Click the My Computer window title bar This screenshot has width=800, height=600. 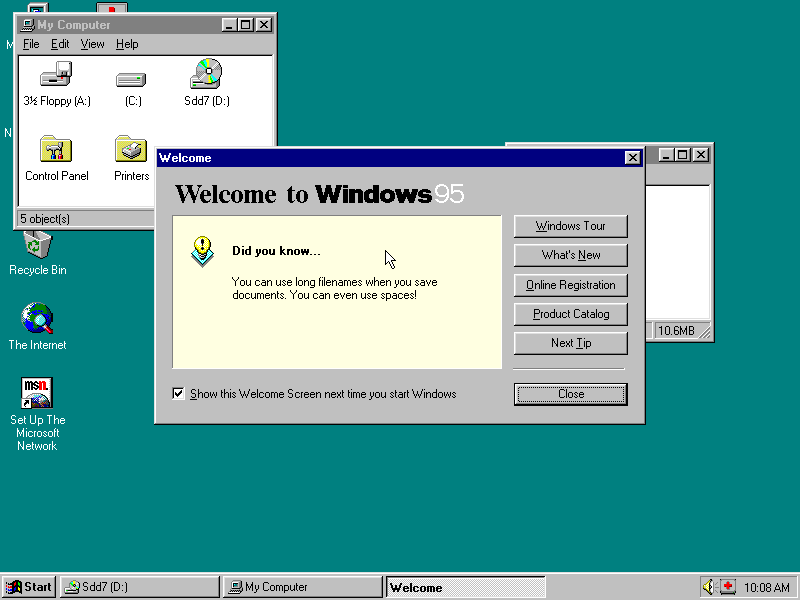click(x=145, y=24)
